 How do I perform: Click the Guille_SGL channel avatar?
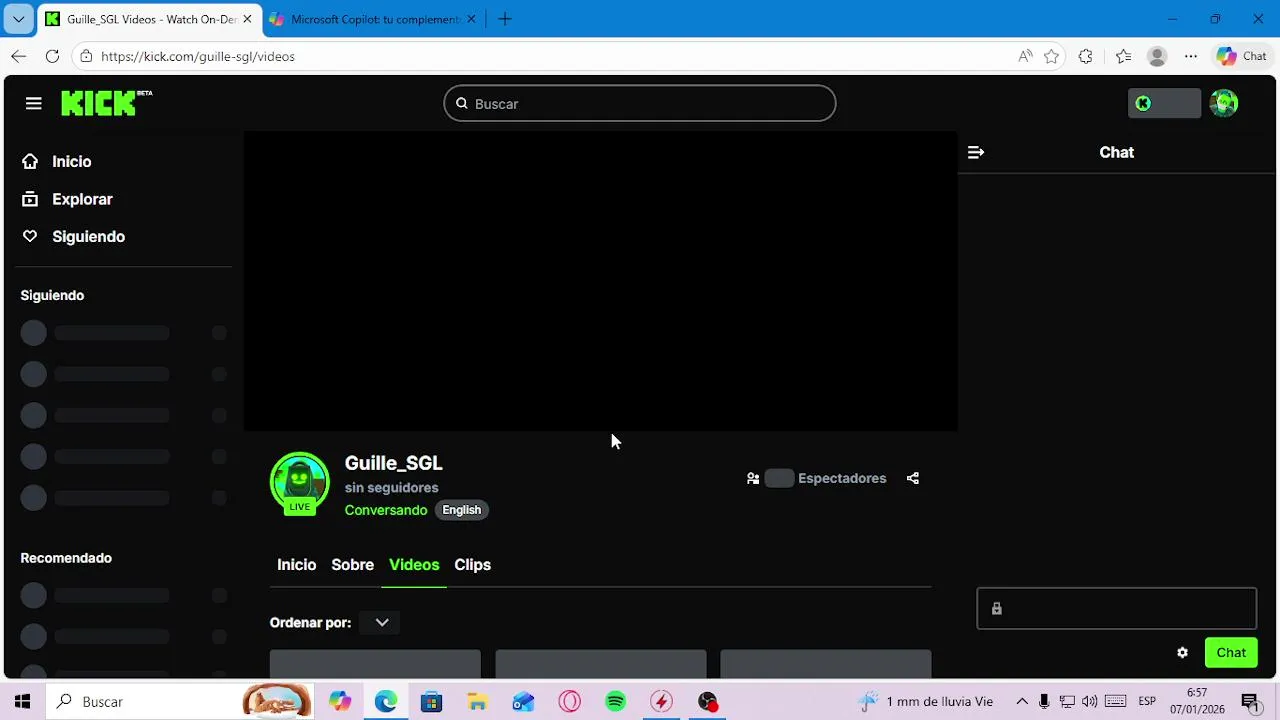300,482
